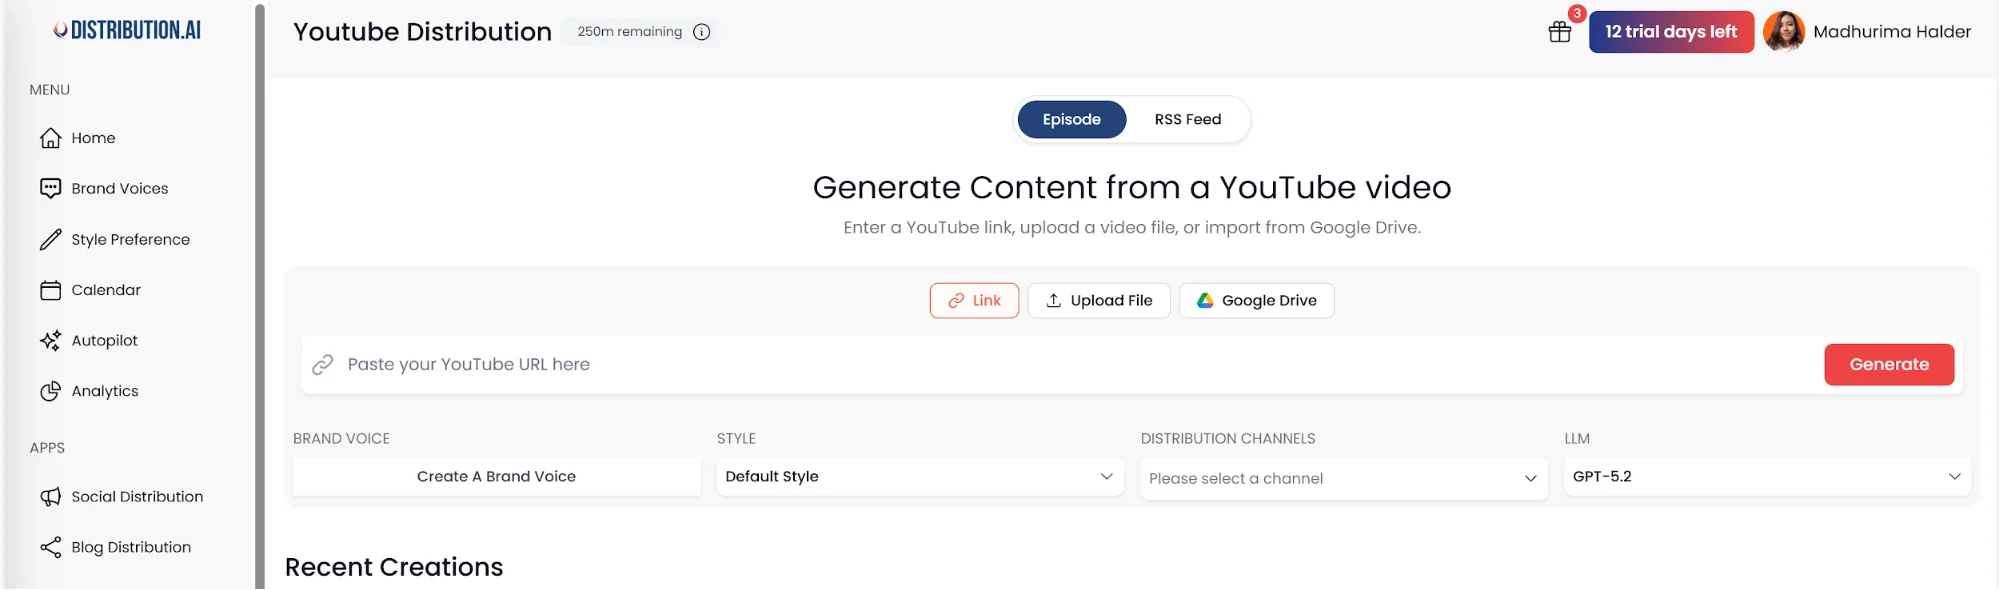Click the Google Drive triangle logo

tap(1205, 300)
